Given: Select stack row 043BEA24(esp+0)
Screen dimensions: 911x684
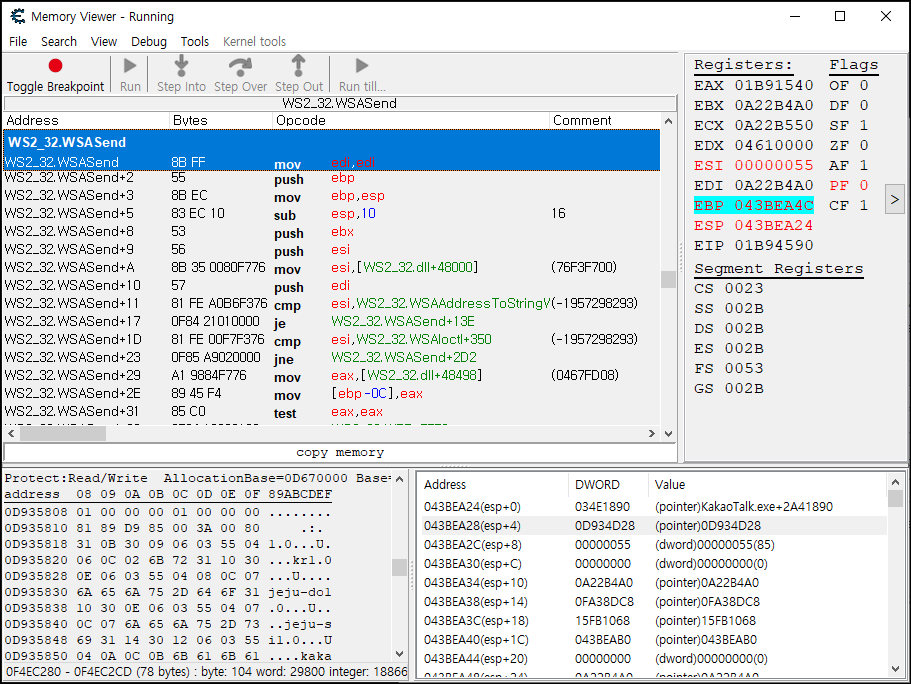Looking at the screenshot, I should pyautogui.click(x=654, y=507).
